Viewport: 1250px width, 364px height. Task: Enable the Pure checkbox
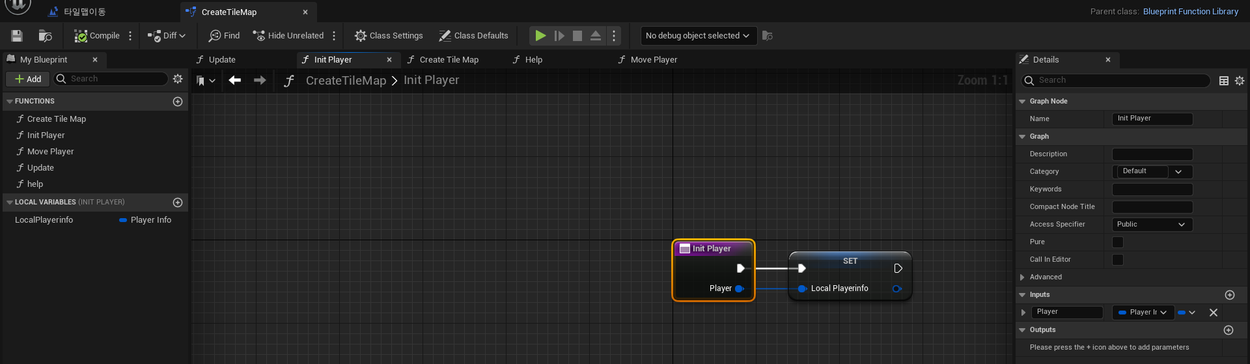(1118, 242)
